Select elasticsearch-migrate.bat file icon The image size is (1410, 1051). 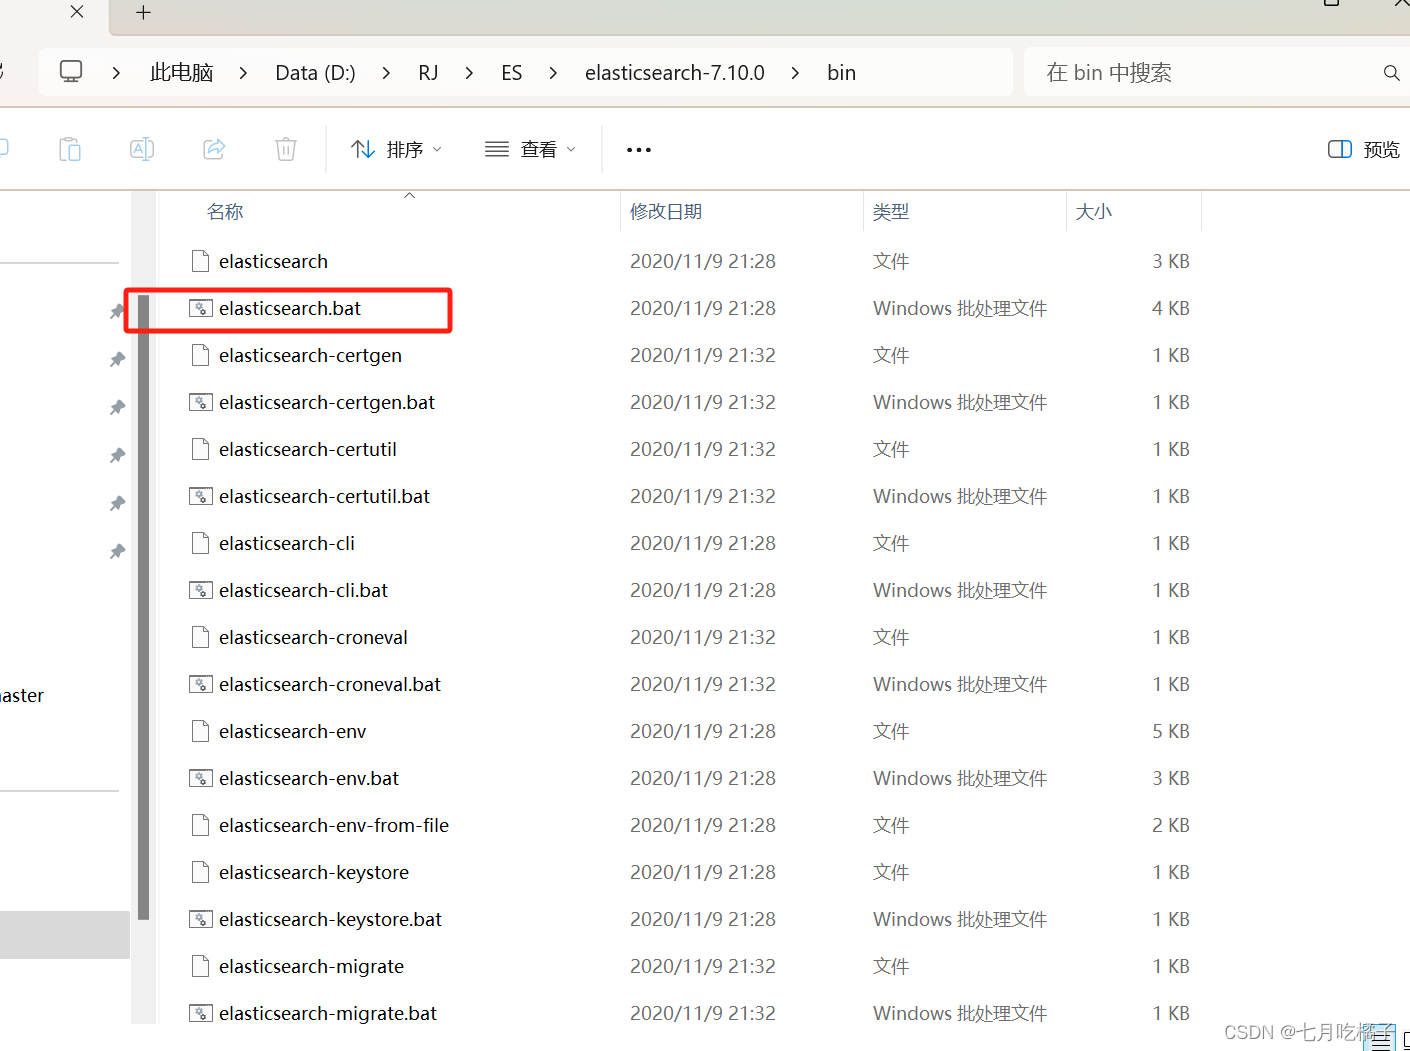pyautogui.click(x=200, y=1013)
